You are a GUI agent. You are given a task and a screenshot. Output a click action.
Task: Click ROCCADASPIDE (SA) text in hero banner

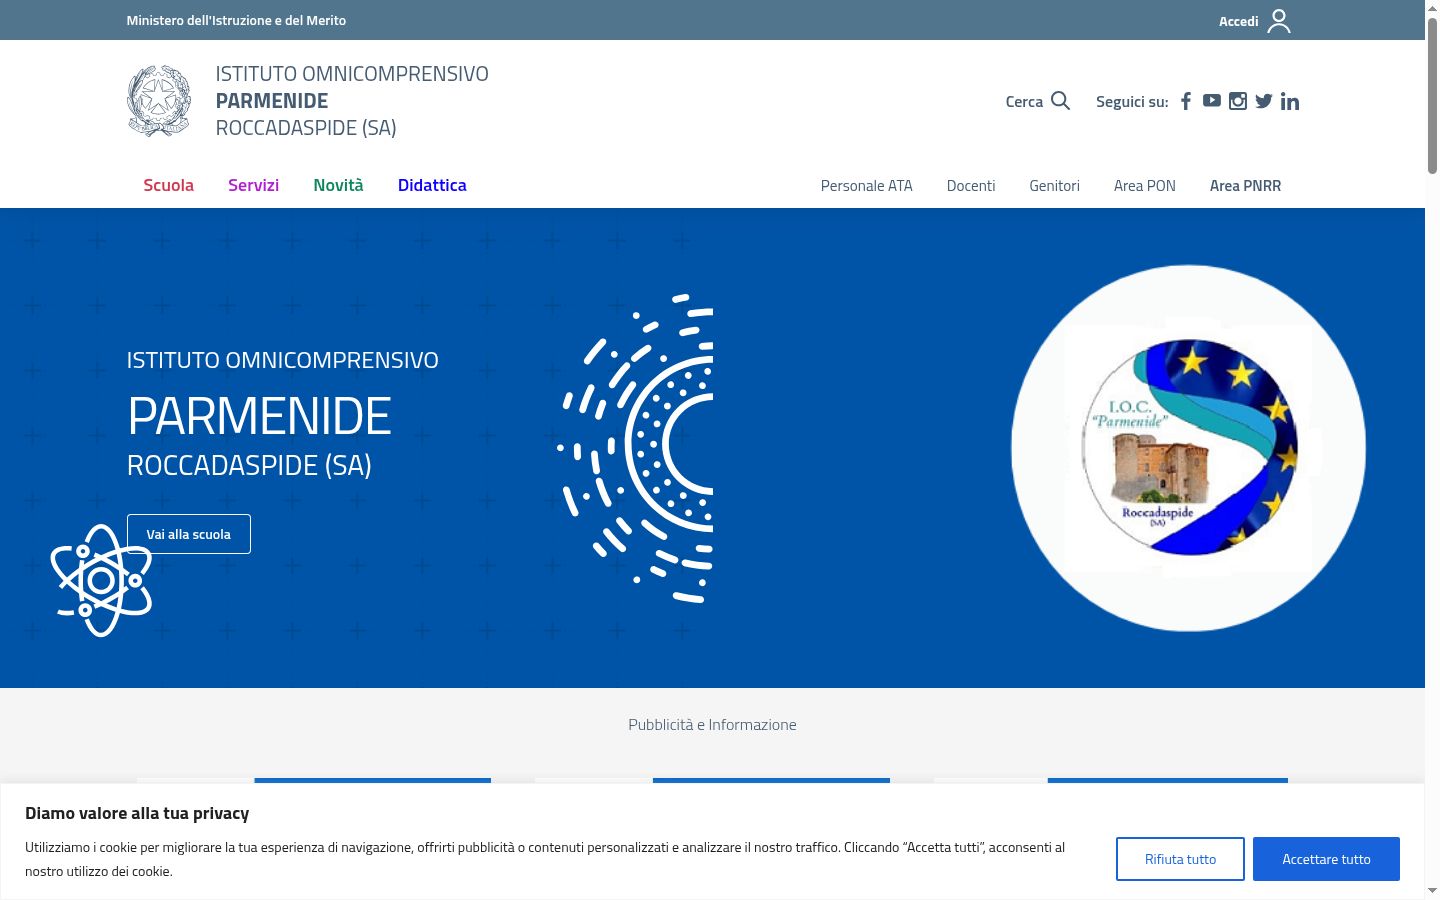click(x=249, y=465)
